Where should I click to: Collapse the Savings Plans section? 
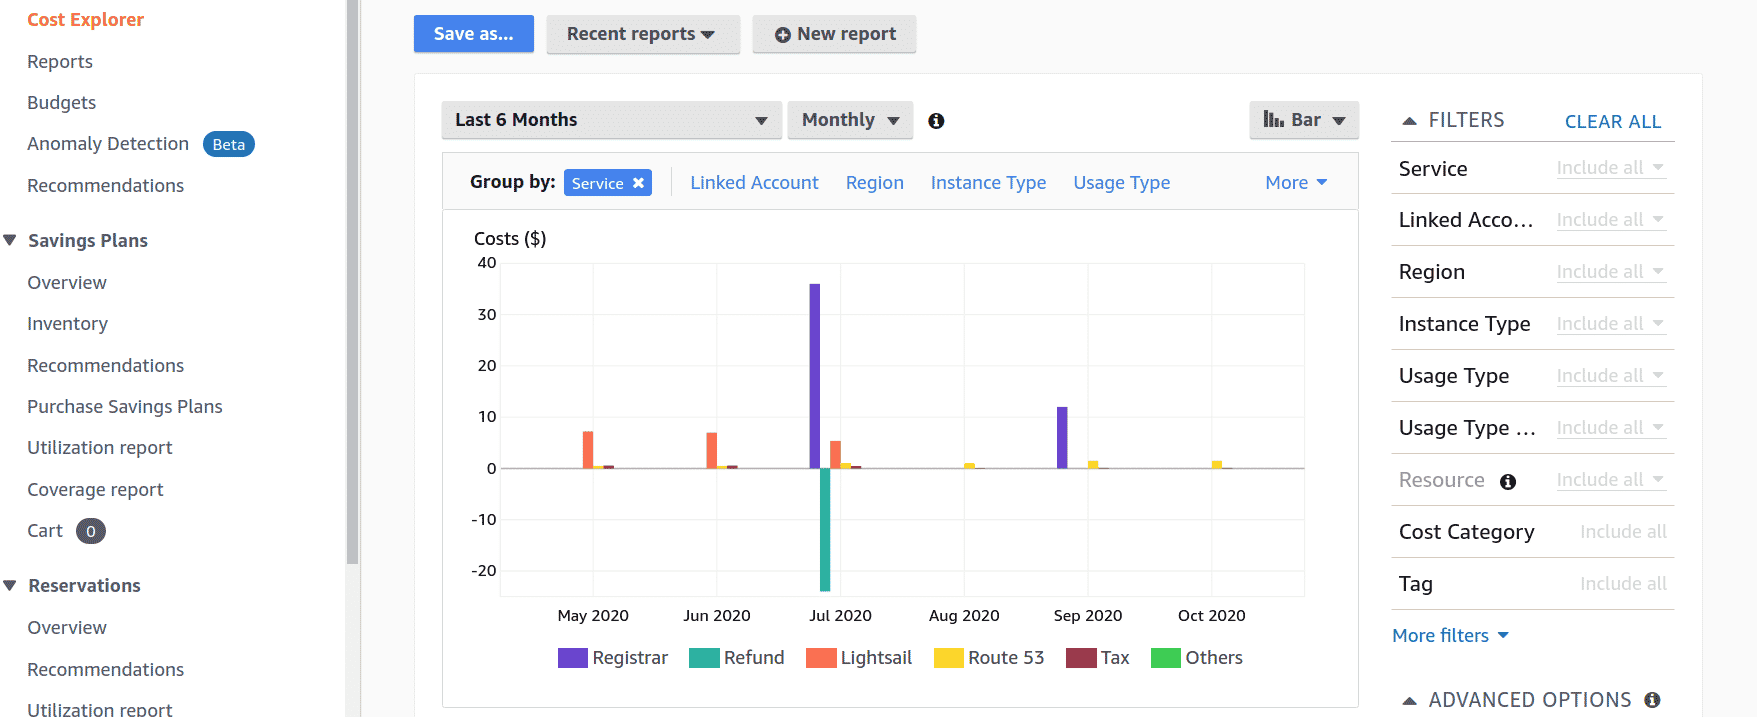click(x=11, y=240)
